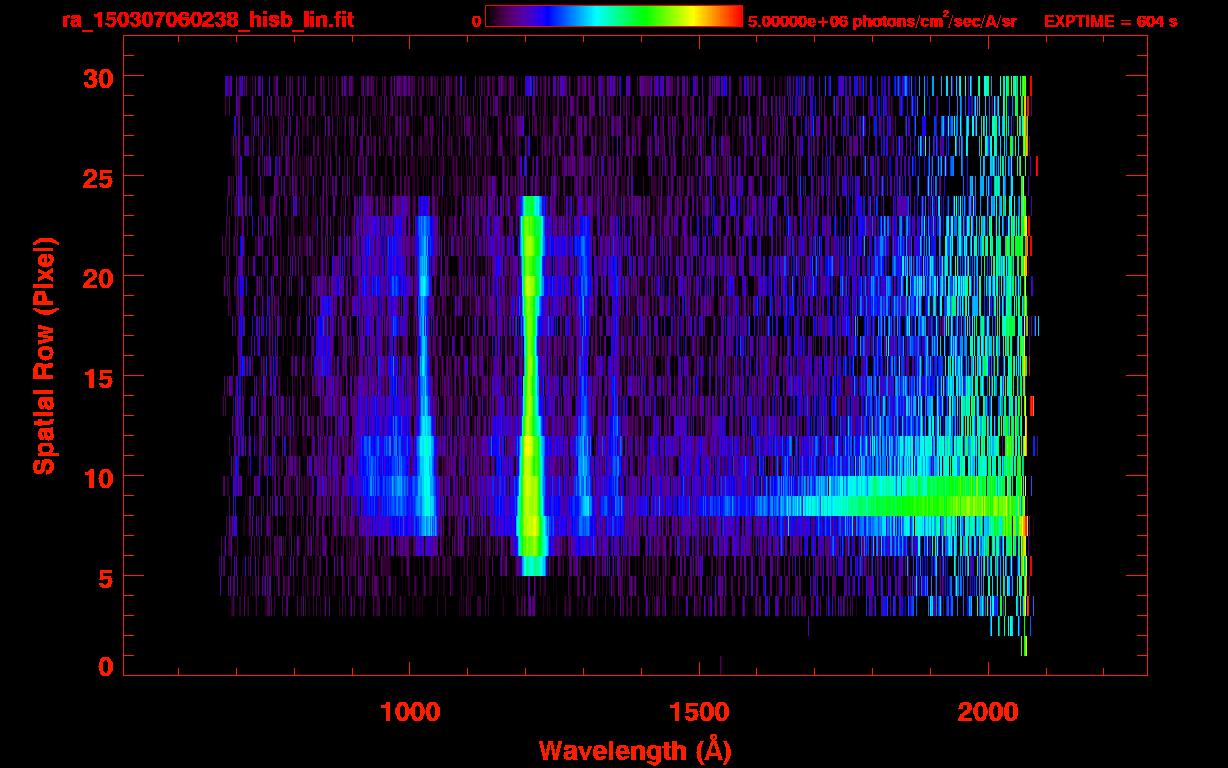Image resolution: width=1228 pixels, height=768 pixels.
Task: Click the color bar minimum label 0
Action: (x=477, y=21)
